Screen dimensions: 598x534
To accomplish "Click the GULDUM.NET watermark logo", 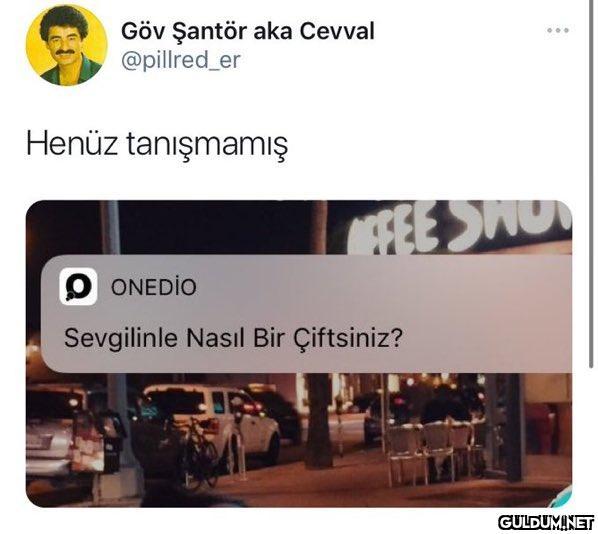I will (546, 522).
